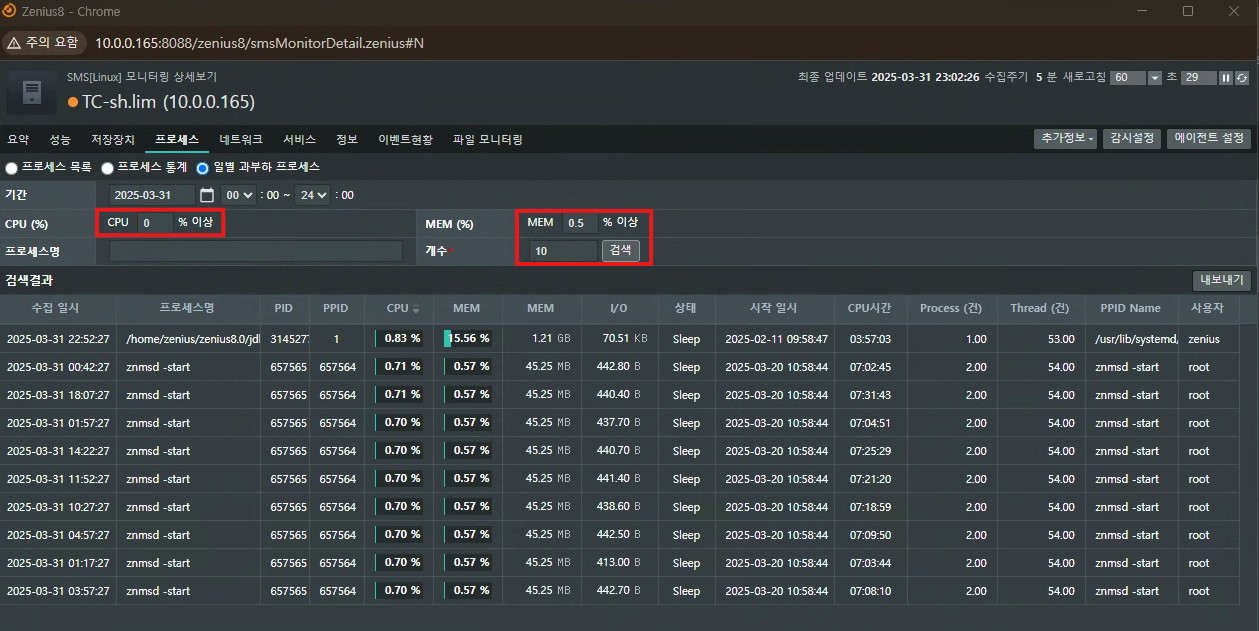Click the 개수 input showing 10
The image size is (1259, 631).
tap(563, 251)
